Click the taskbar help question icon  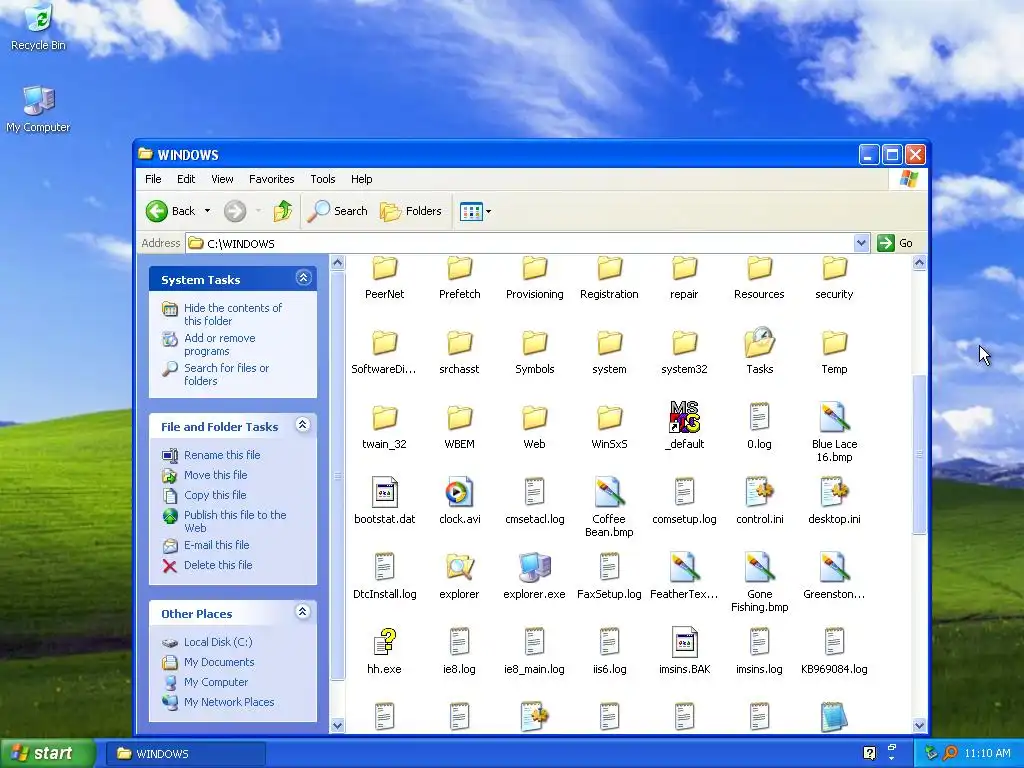869,753
